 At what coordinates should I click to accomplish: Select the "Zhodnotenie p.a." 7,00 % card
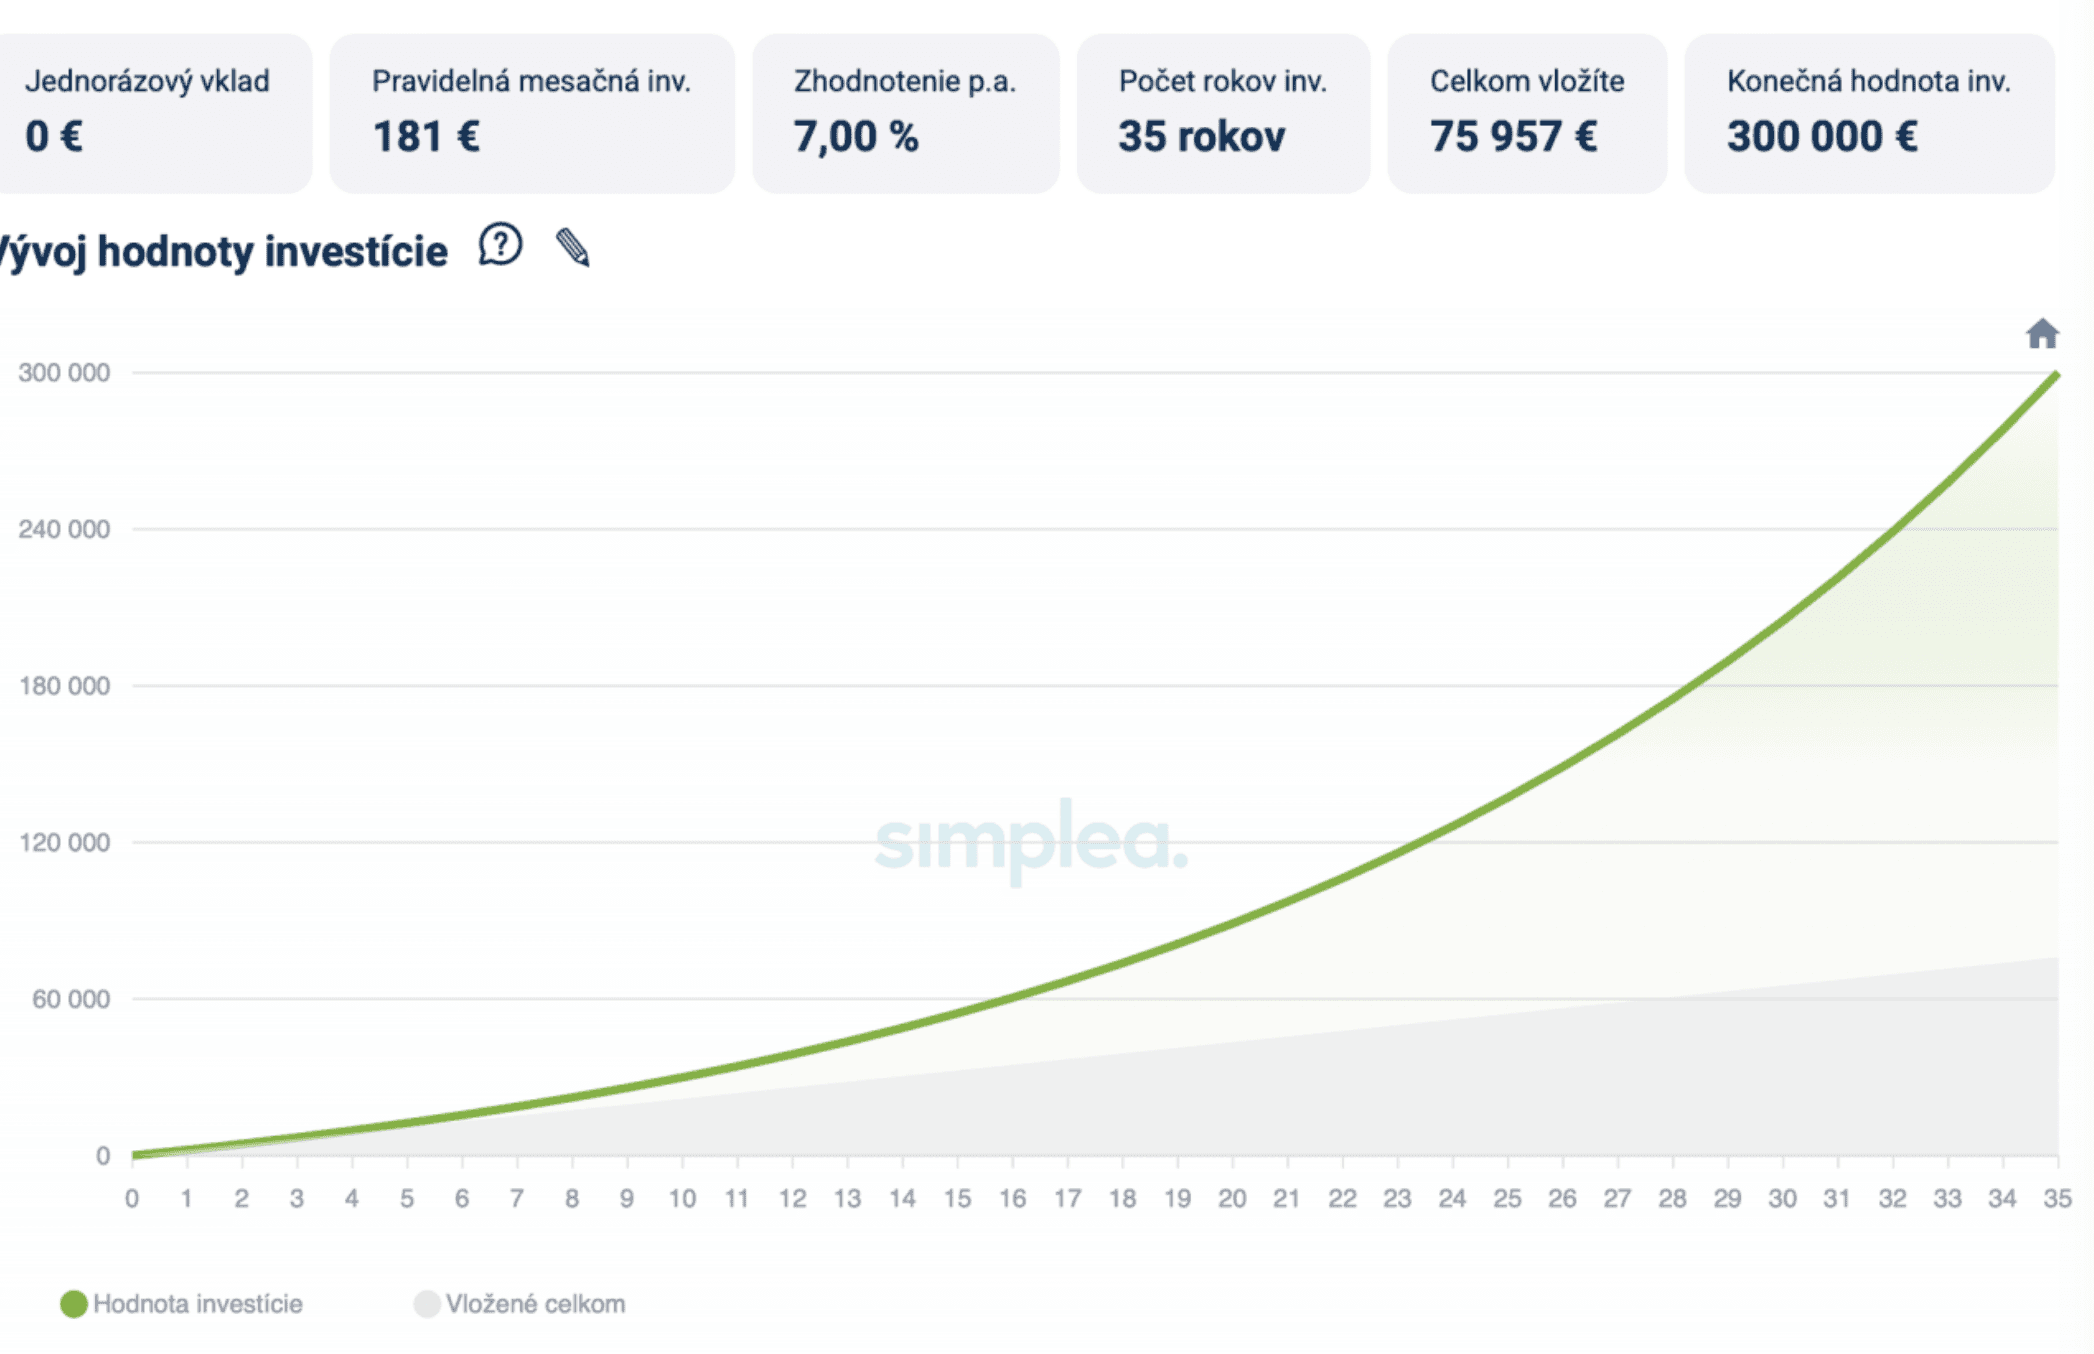[x=905, y=112]
